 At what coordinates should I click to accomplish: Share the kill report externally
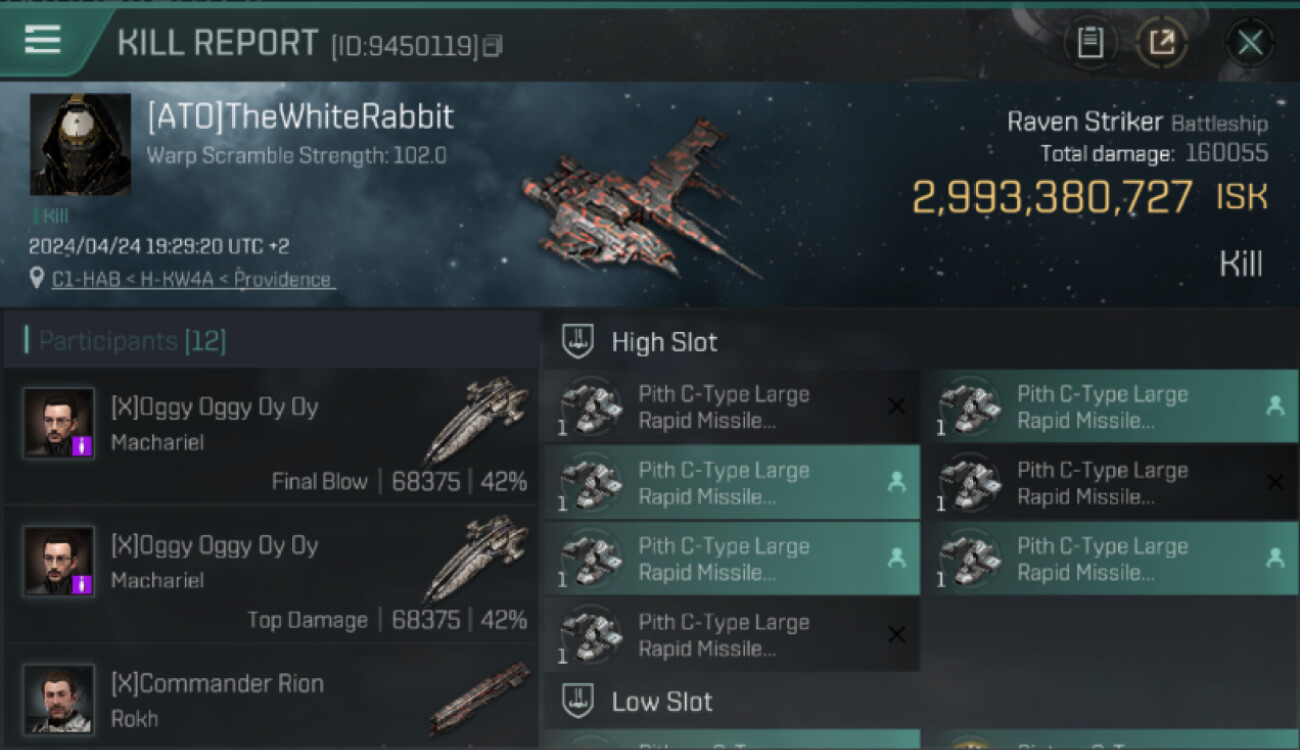pyautogui.click(x=1161, y=43)
